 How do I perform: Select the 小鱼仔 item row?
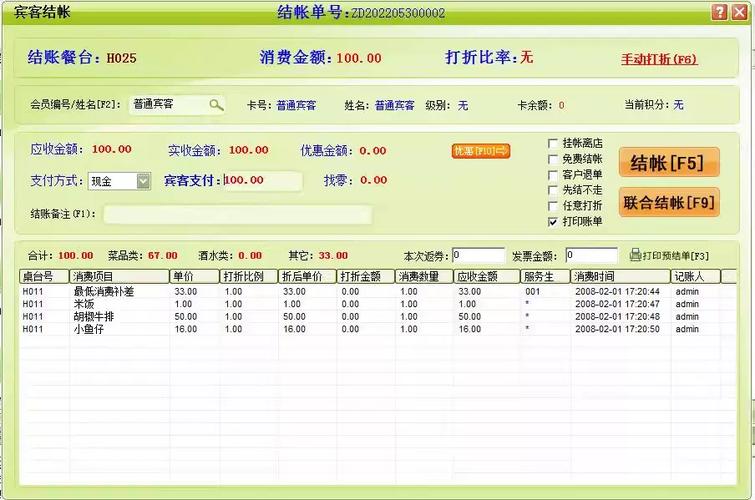[378, 329]
